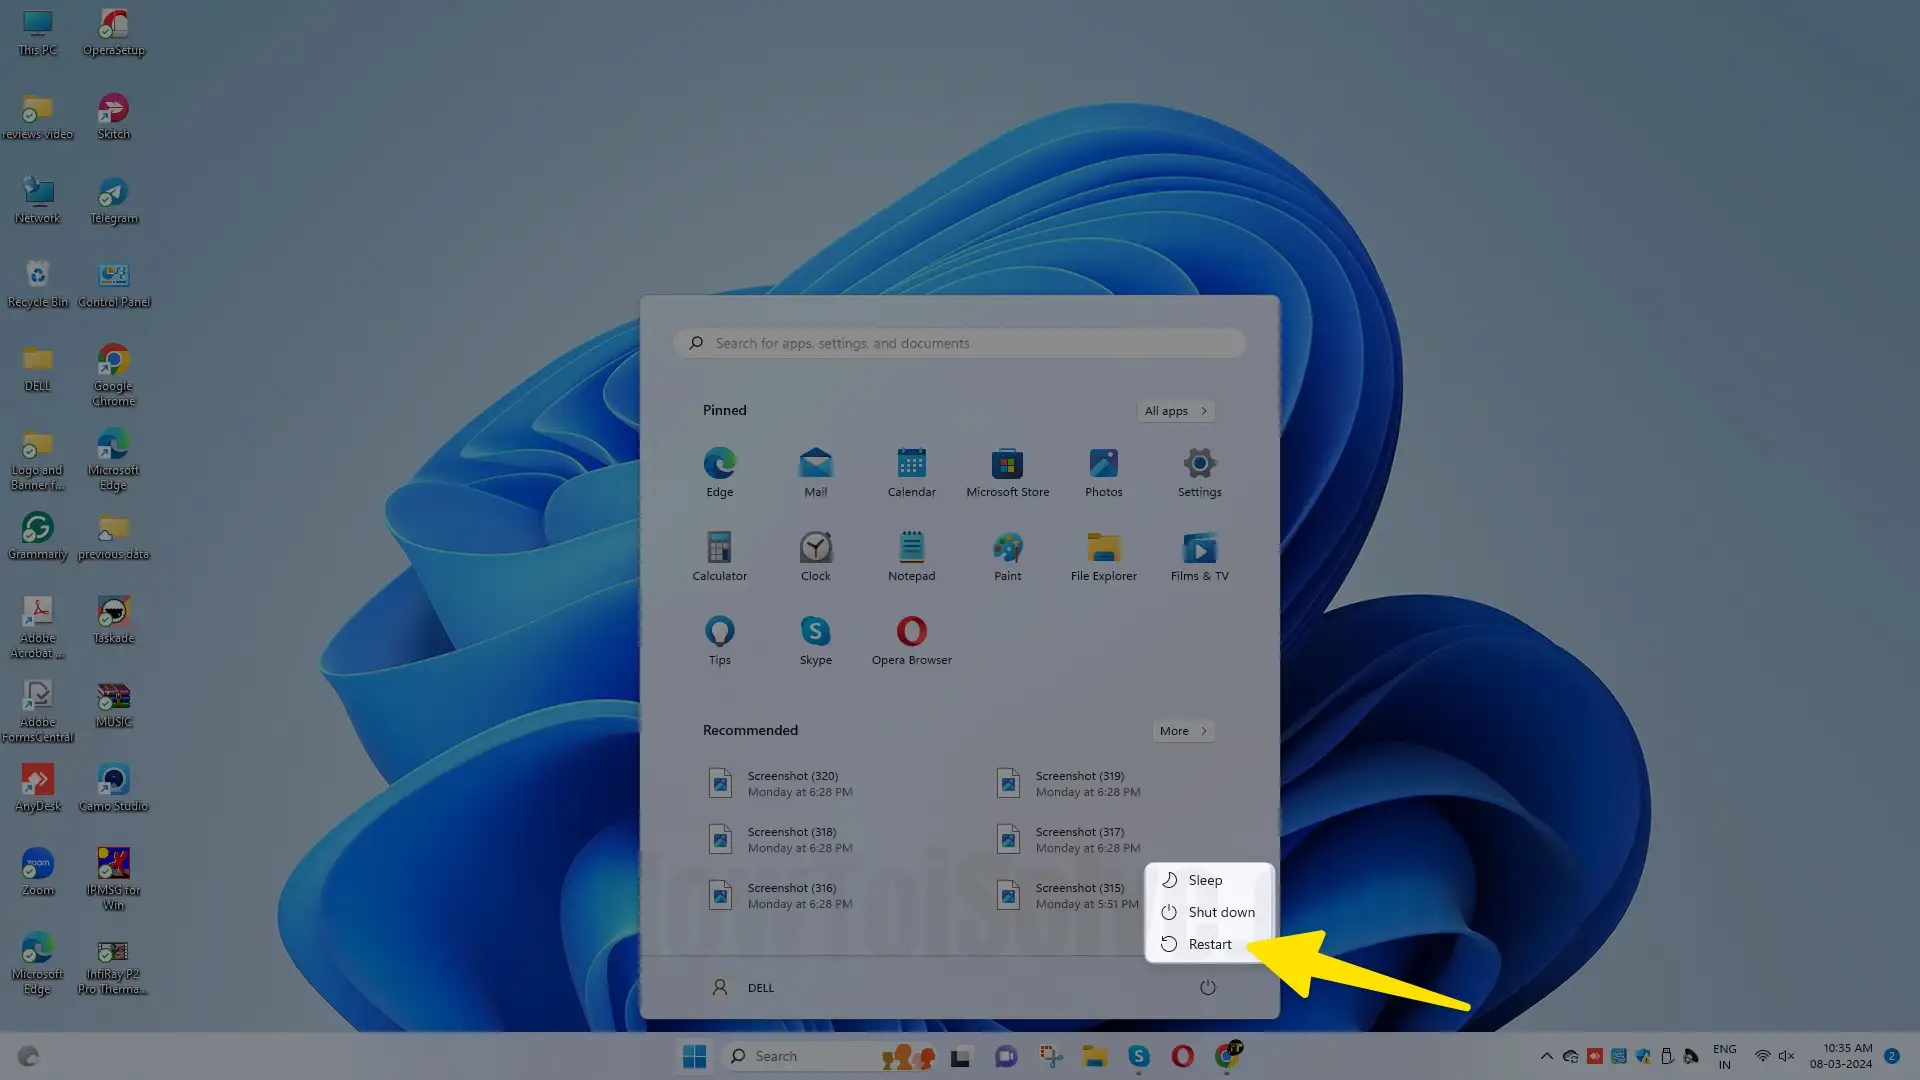Open File Explorer on the taskbar
This screenshot has height=1080, width=1920.
[1094, 1057]
